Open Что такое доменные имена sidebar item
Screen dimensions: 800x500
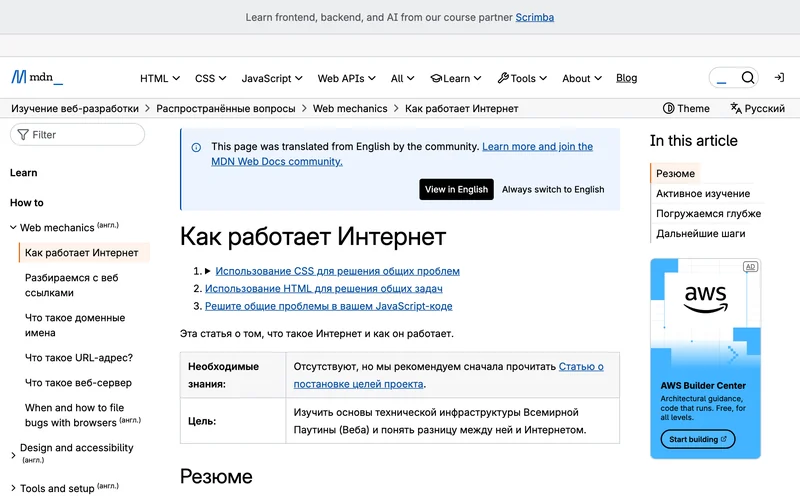click(75, 325)
